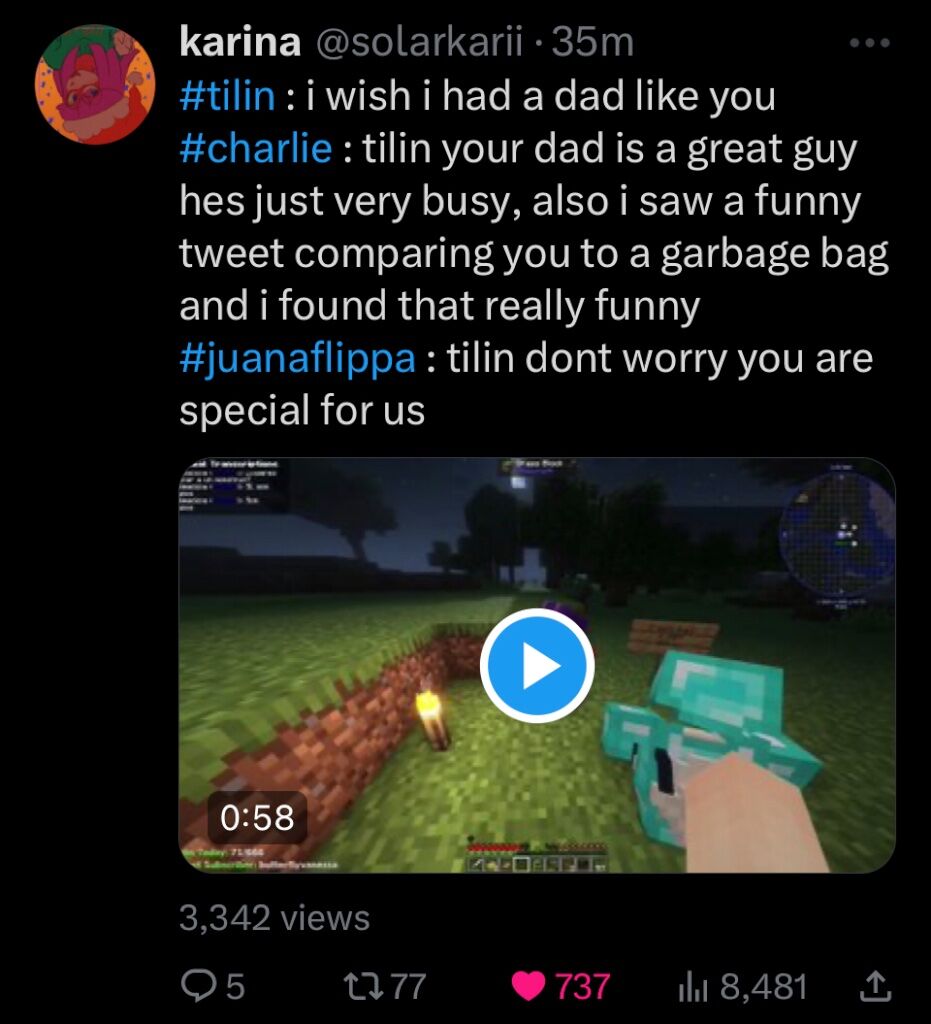Open karina's profile avatar
The image size is (931, 1024).
(x=95, y=84)
